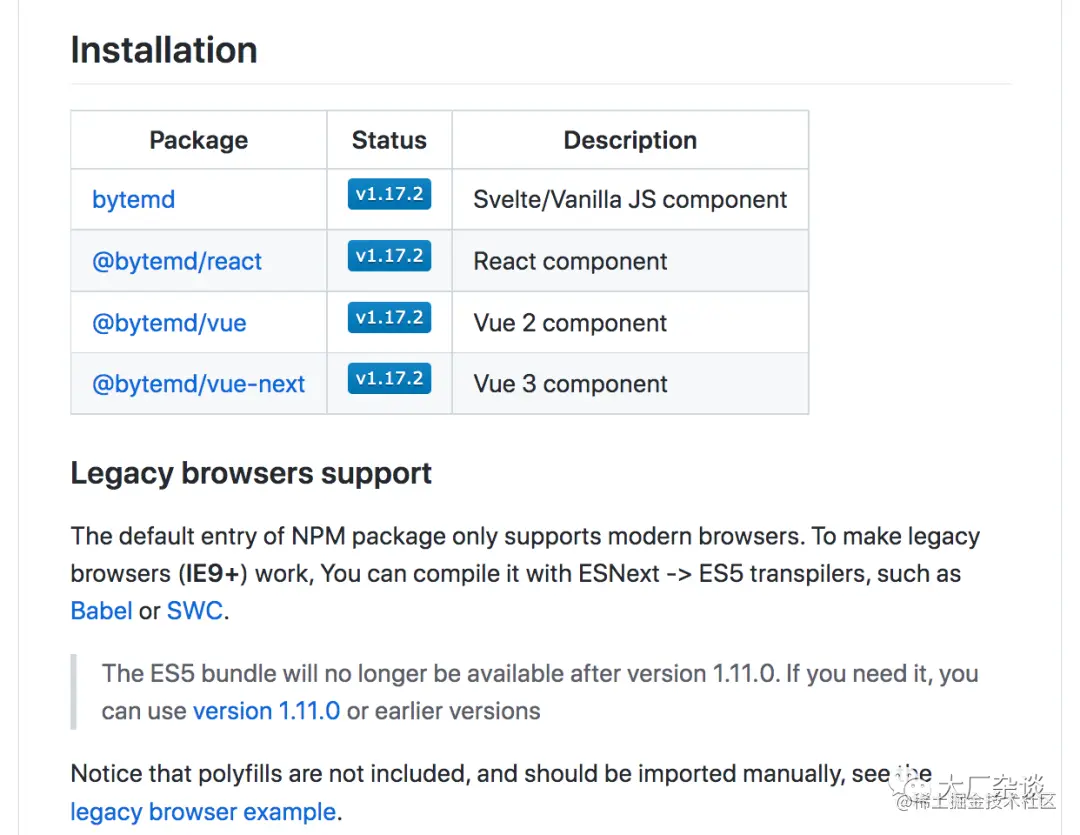Click the Status column header

click(389, 140)
